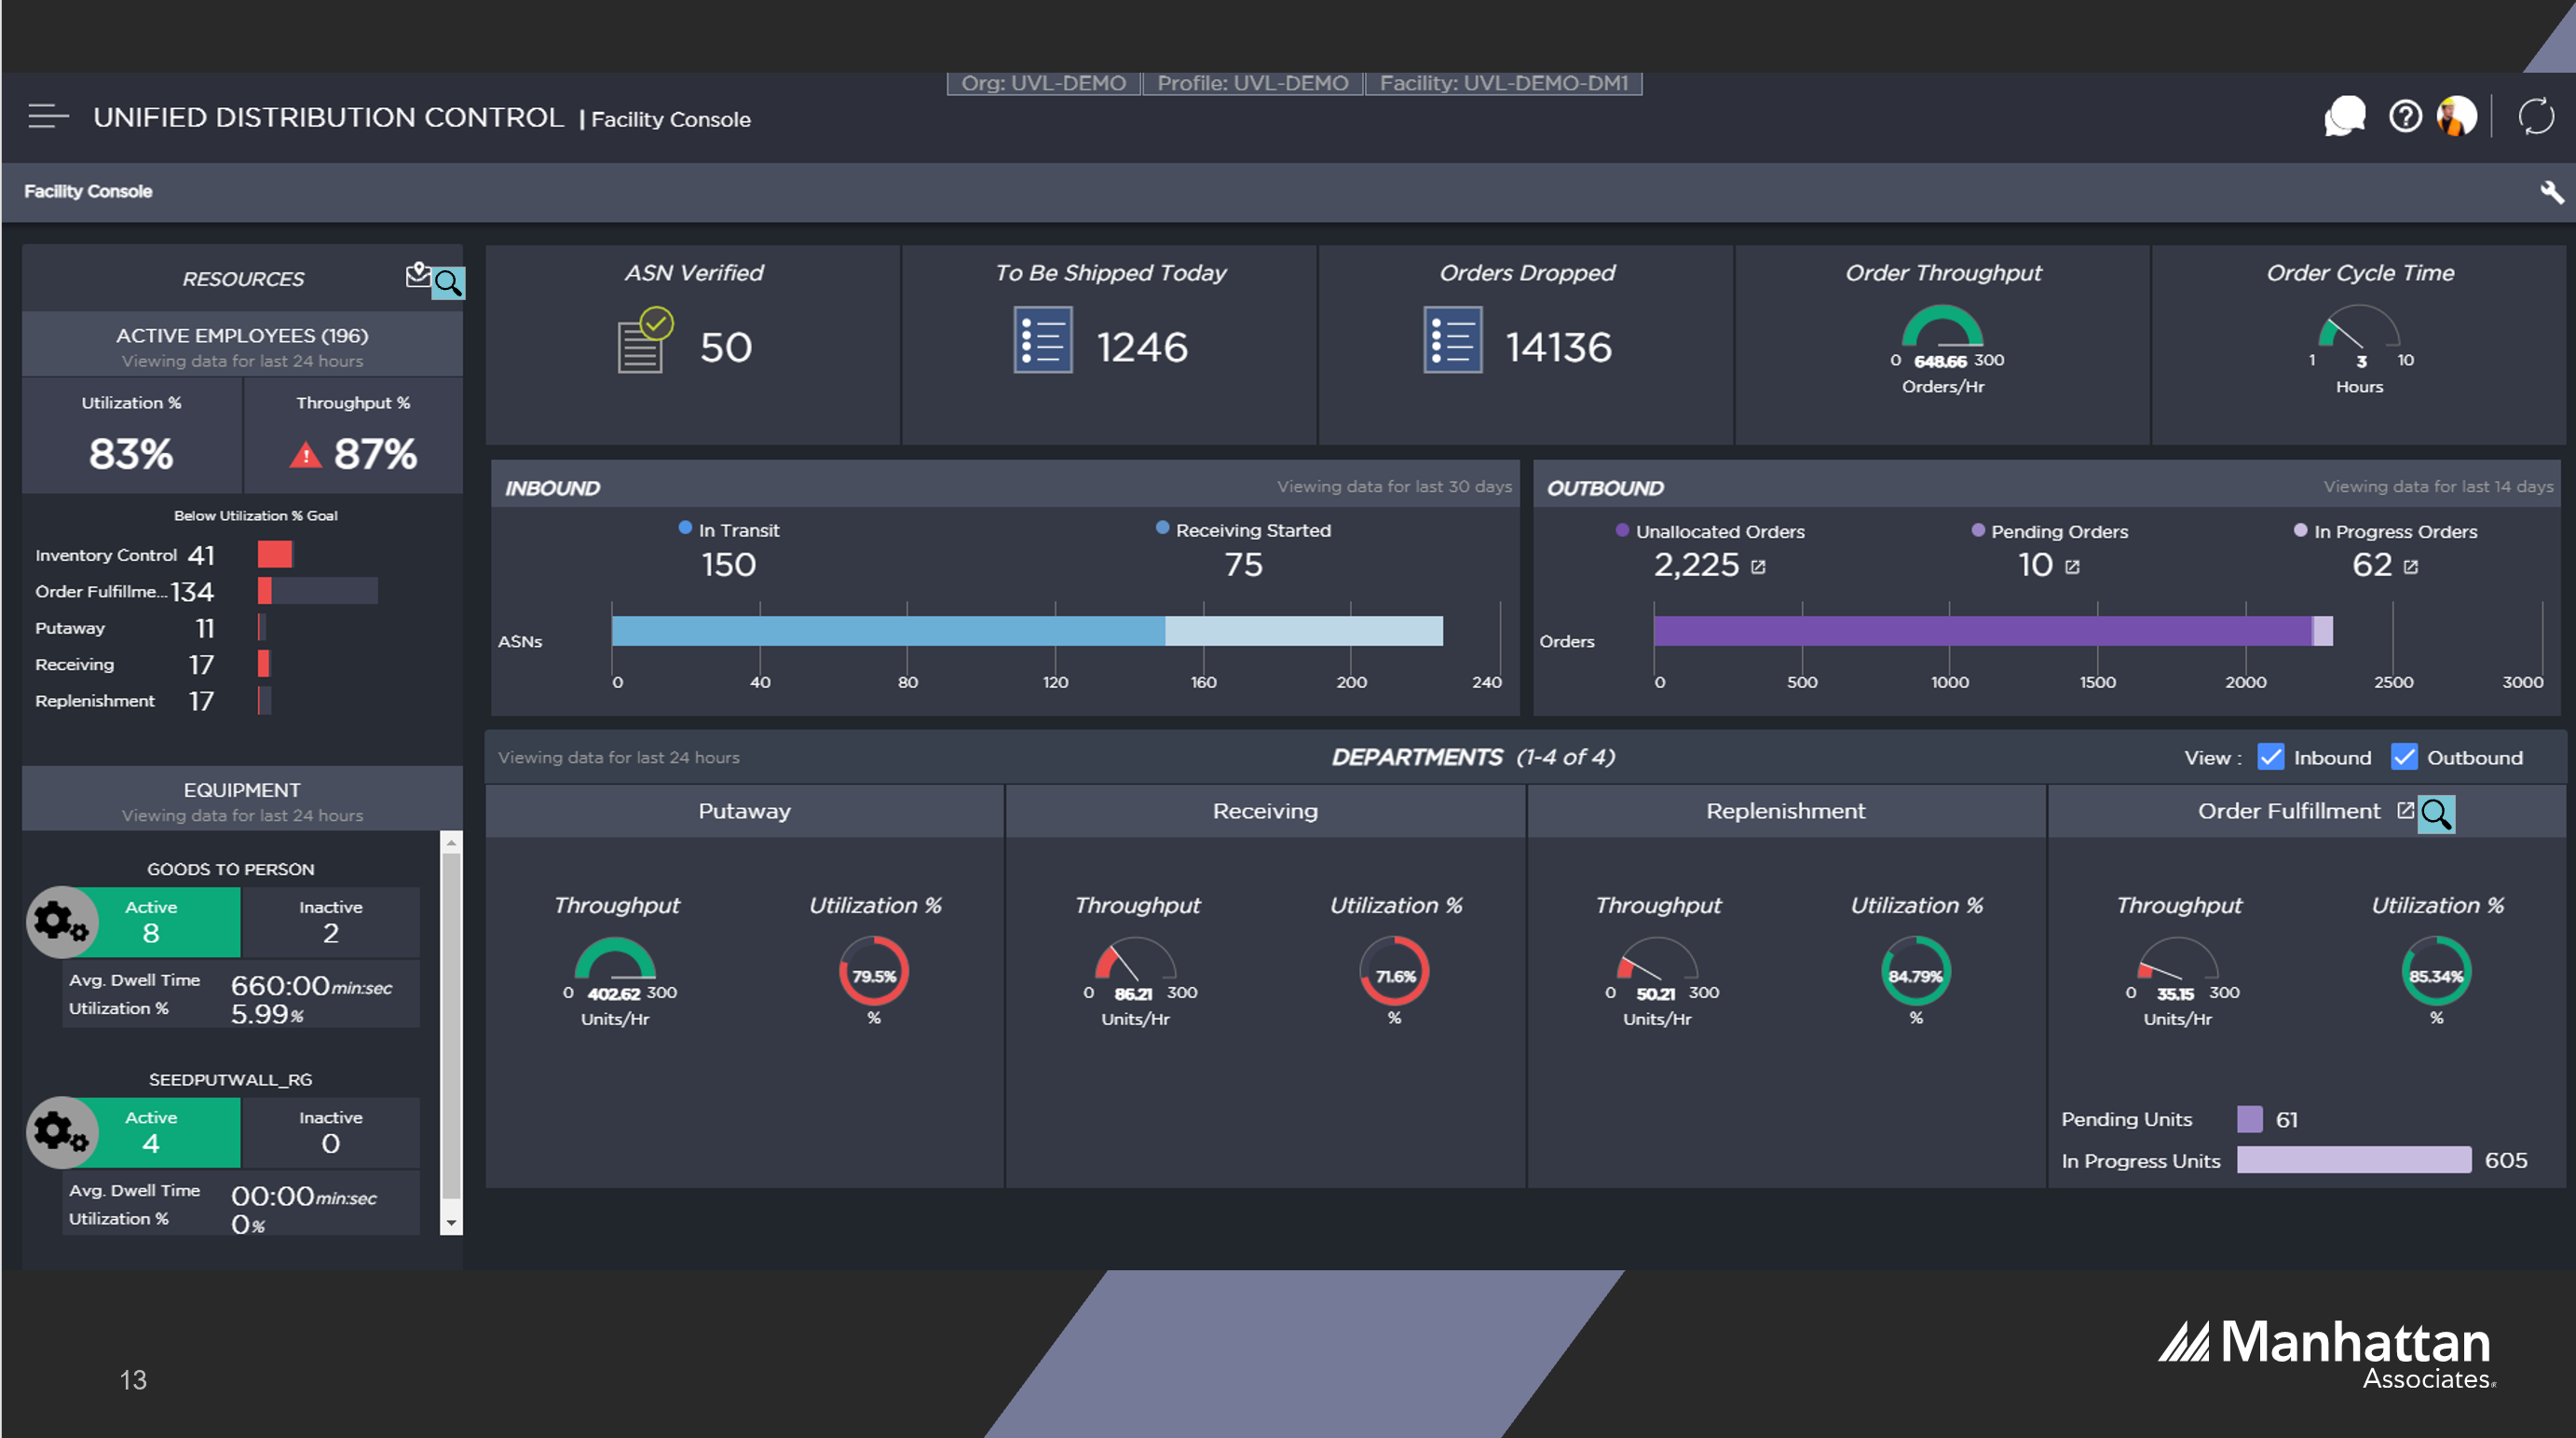Image resolution: width=2576 pixels, height=1438 pixels.
Task: Refresh the Facility Console data
Action: point(2536,117)
